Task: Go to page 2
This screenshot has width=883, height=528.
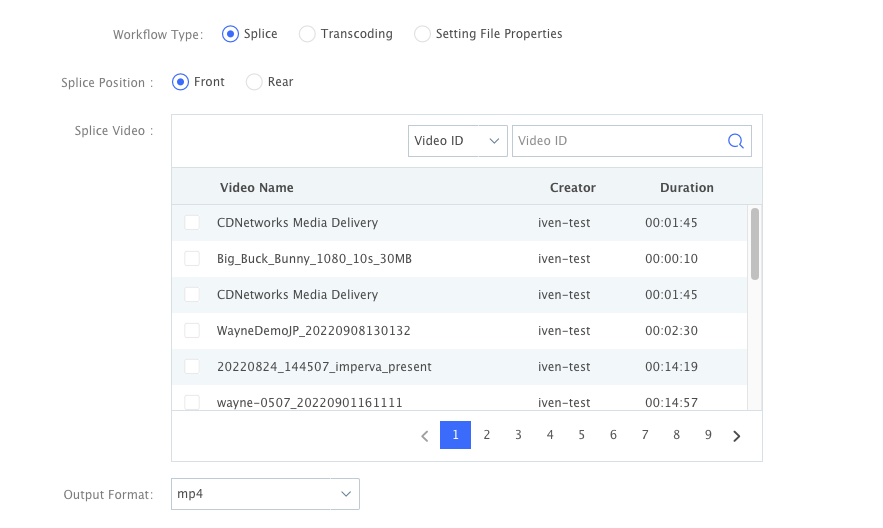Action: (487, 435)
